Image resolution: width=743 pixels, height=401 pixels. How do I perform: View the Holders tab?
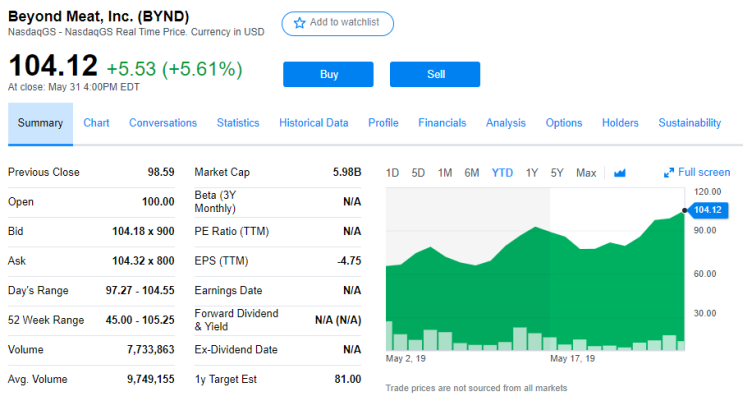[x=620, y=123]
